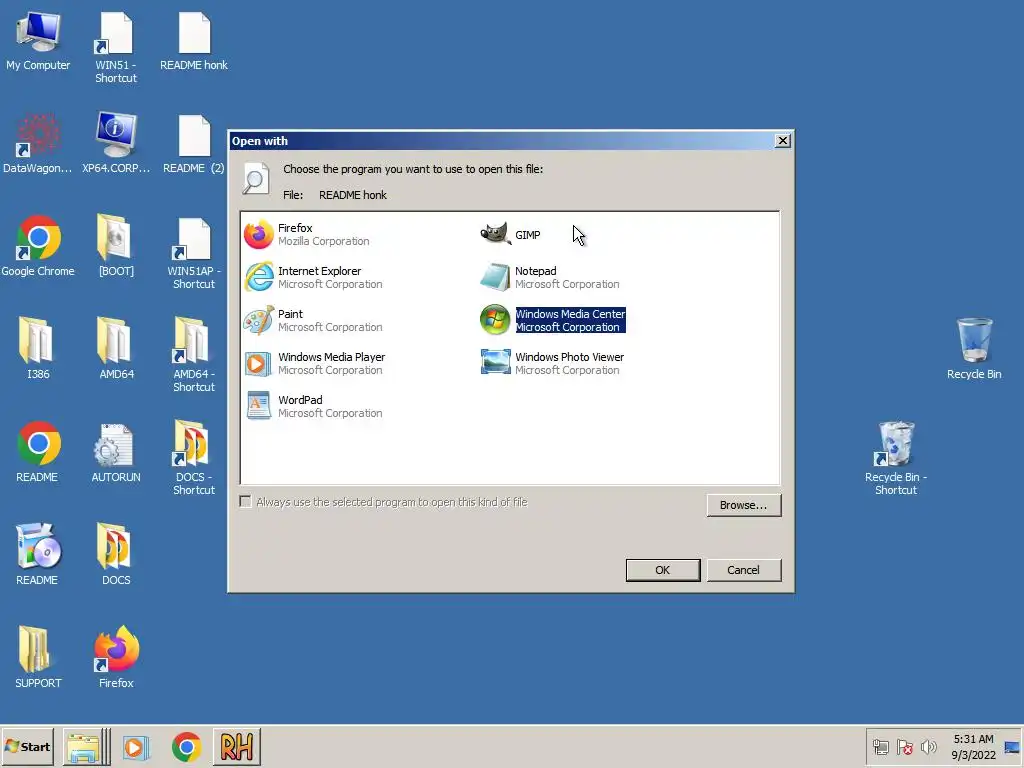Screen dimensions: 1024x768
Task: Click the RH taskbar icon
Action: coord(236,747)
